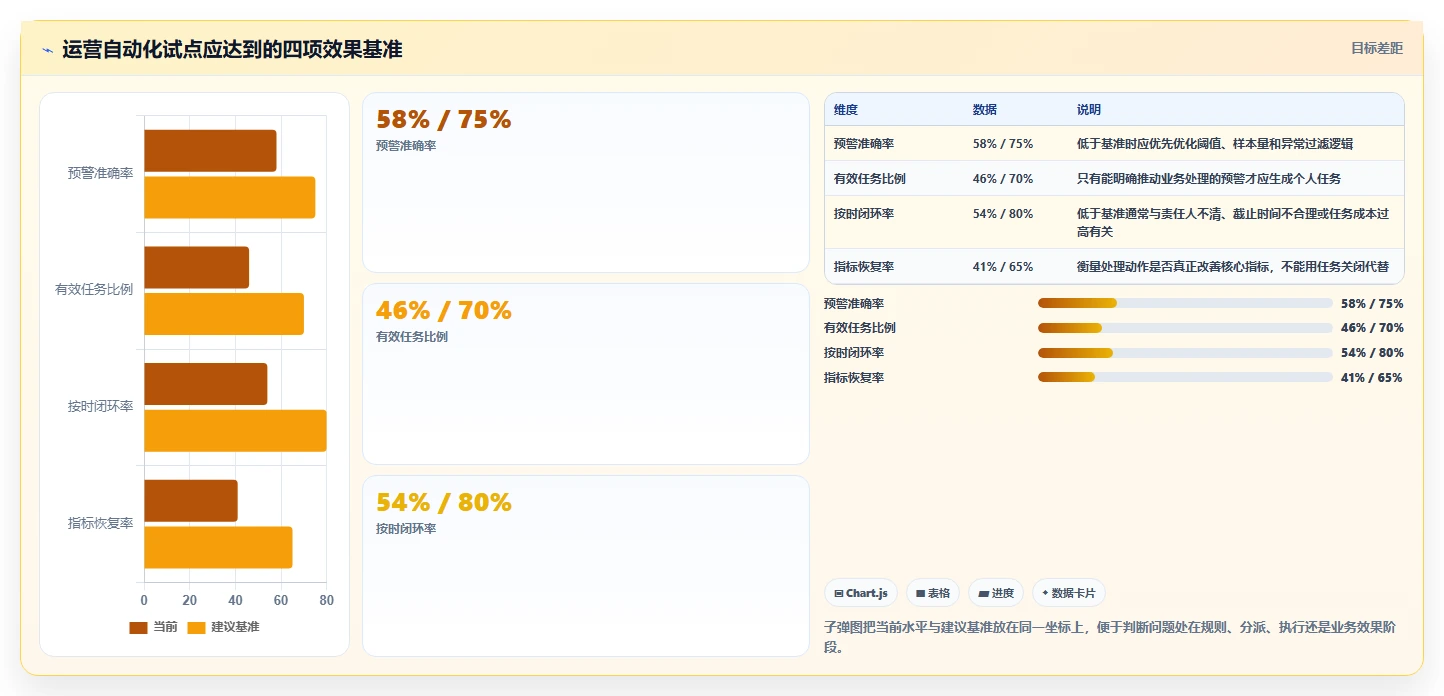Click the 46% / 70% data card
1444x696 pixels.
[586, 374]
